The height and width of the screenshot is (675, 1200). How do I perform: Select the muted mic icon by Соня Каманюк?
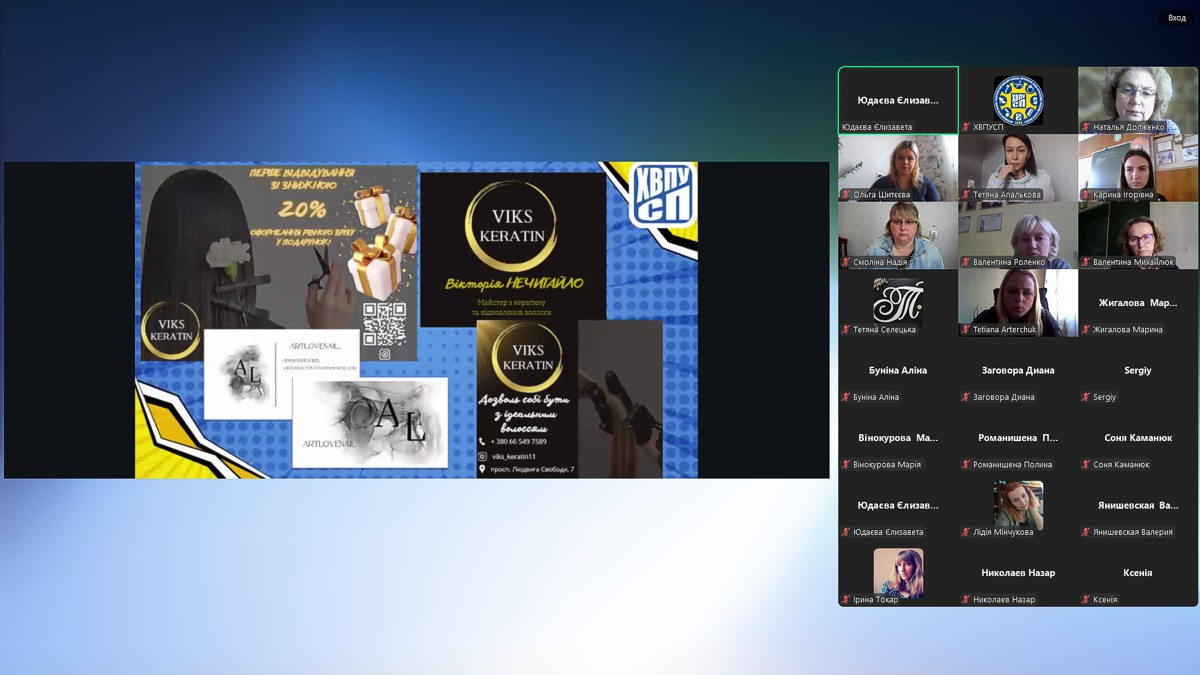coord(1086,465)
